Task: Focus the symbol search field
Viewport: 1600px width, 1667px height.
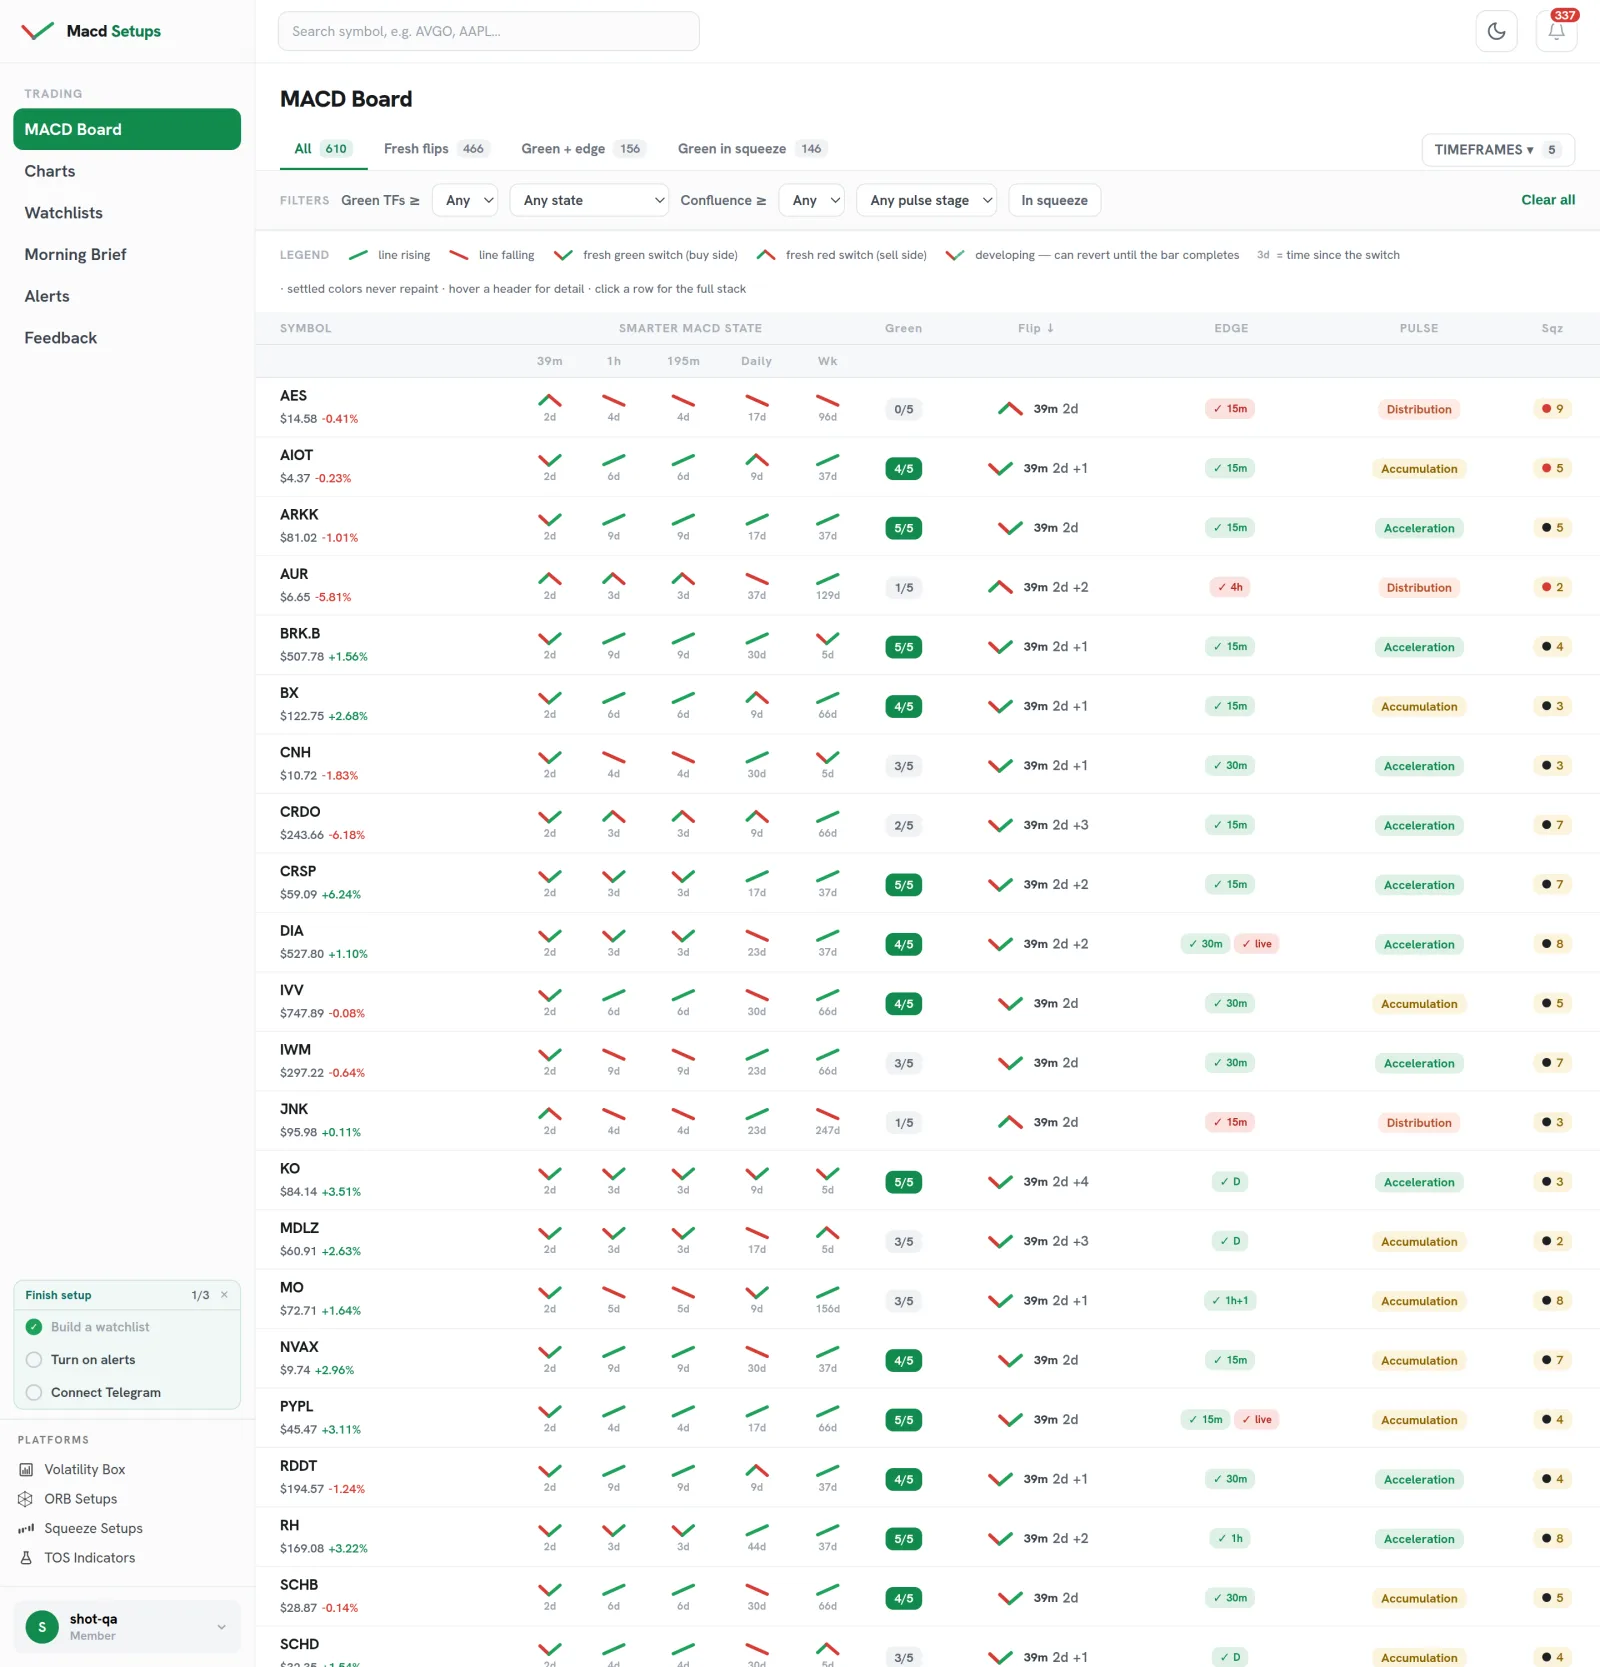Action: click(489, 31)
